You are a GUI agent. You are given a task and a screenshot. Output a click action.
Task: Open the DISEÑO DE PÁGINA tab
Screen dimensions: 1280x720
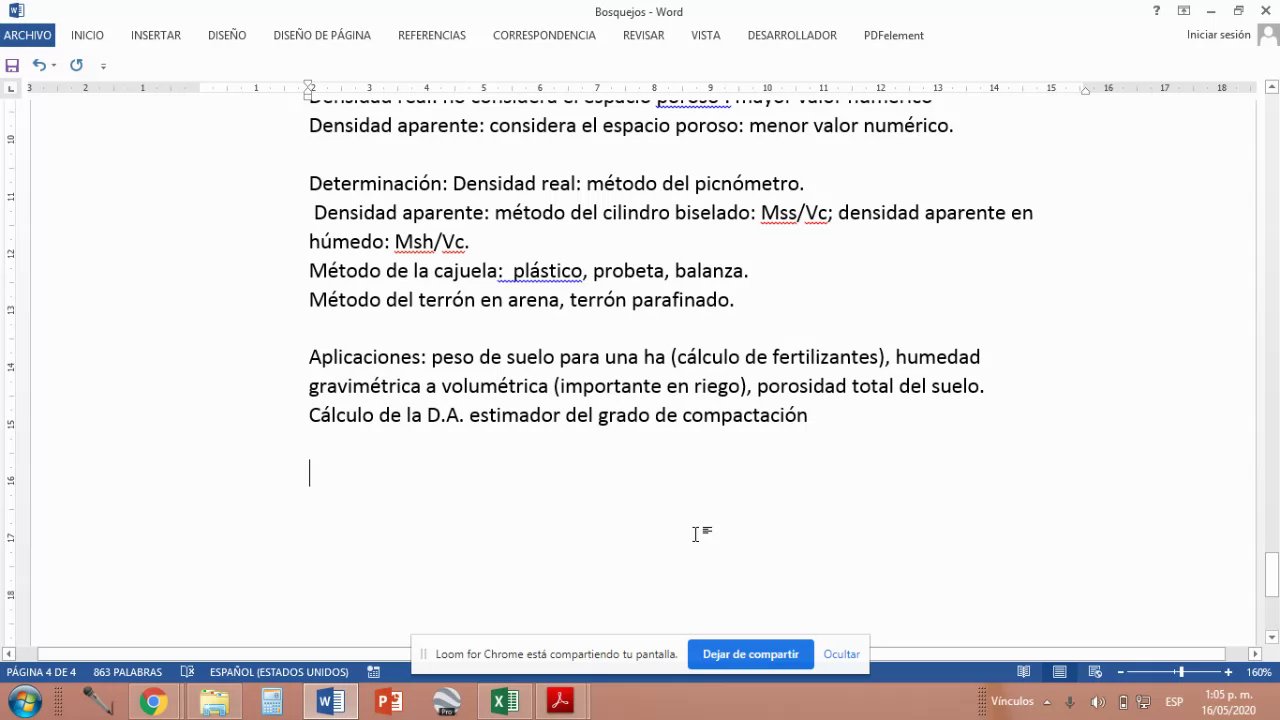322,35
